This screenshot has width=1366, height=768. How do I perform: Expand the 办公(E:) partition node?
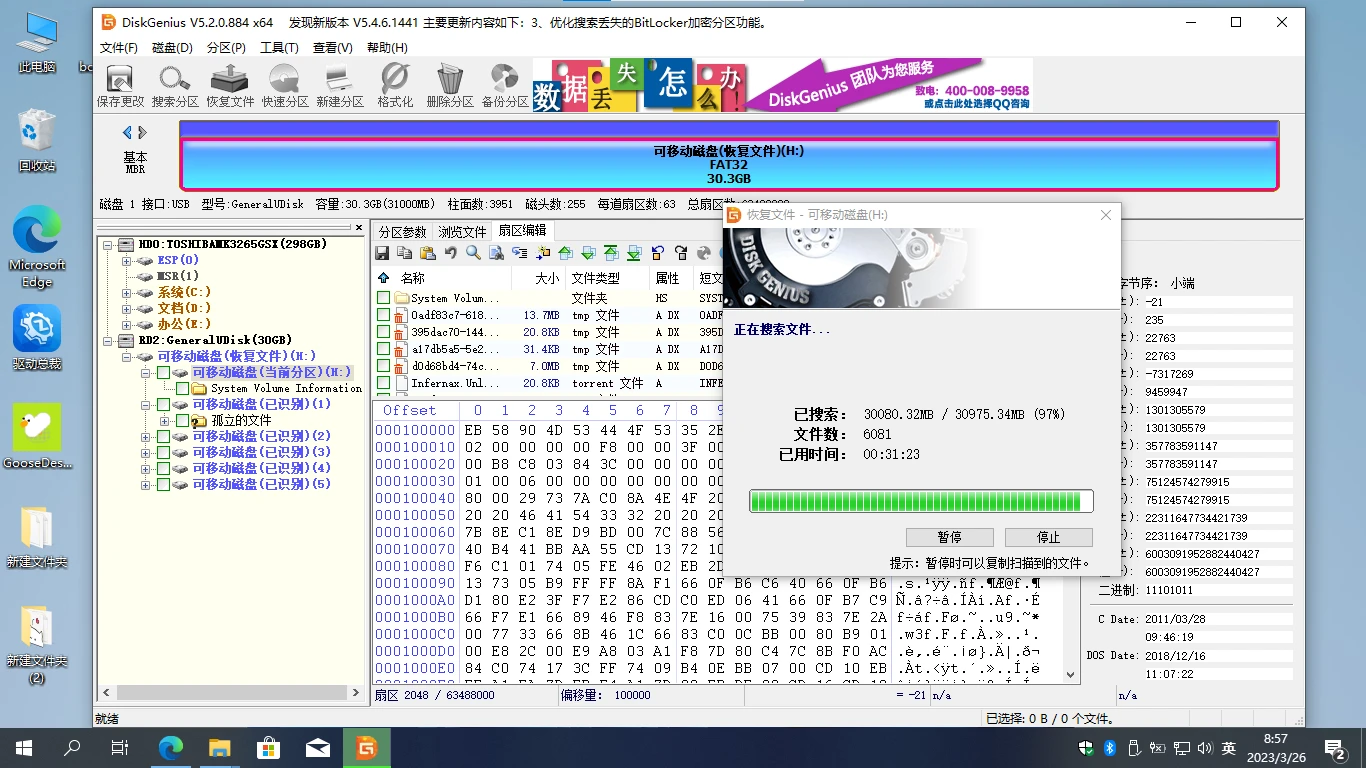tap(127, 324)
